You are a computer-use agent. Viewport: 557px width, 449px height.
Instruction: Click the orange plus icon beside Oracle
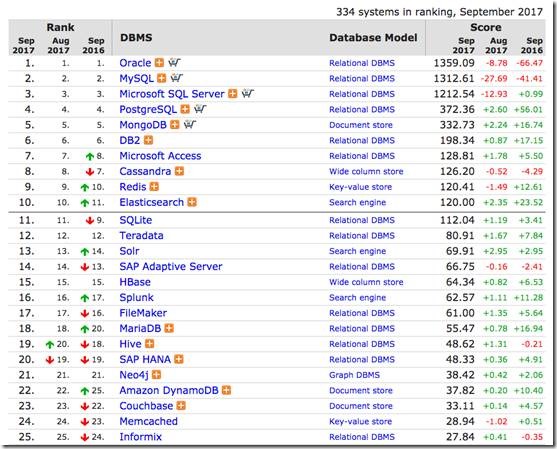coord(159,63)
